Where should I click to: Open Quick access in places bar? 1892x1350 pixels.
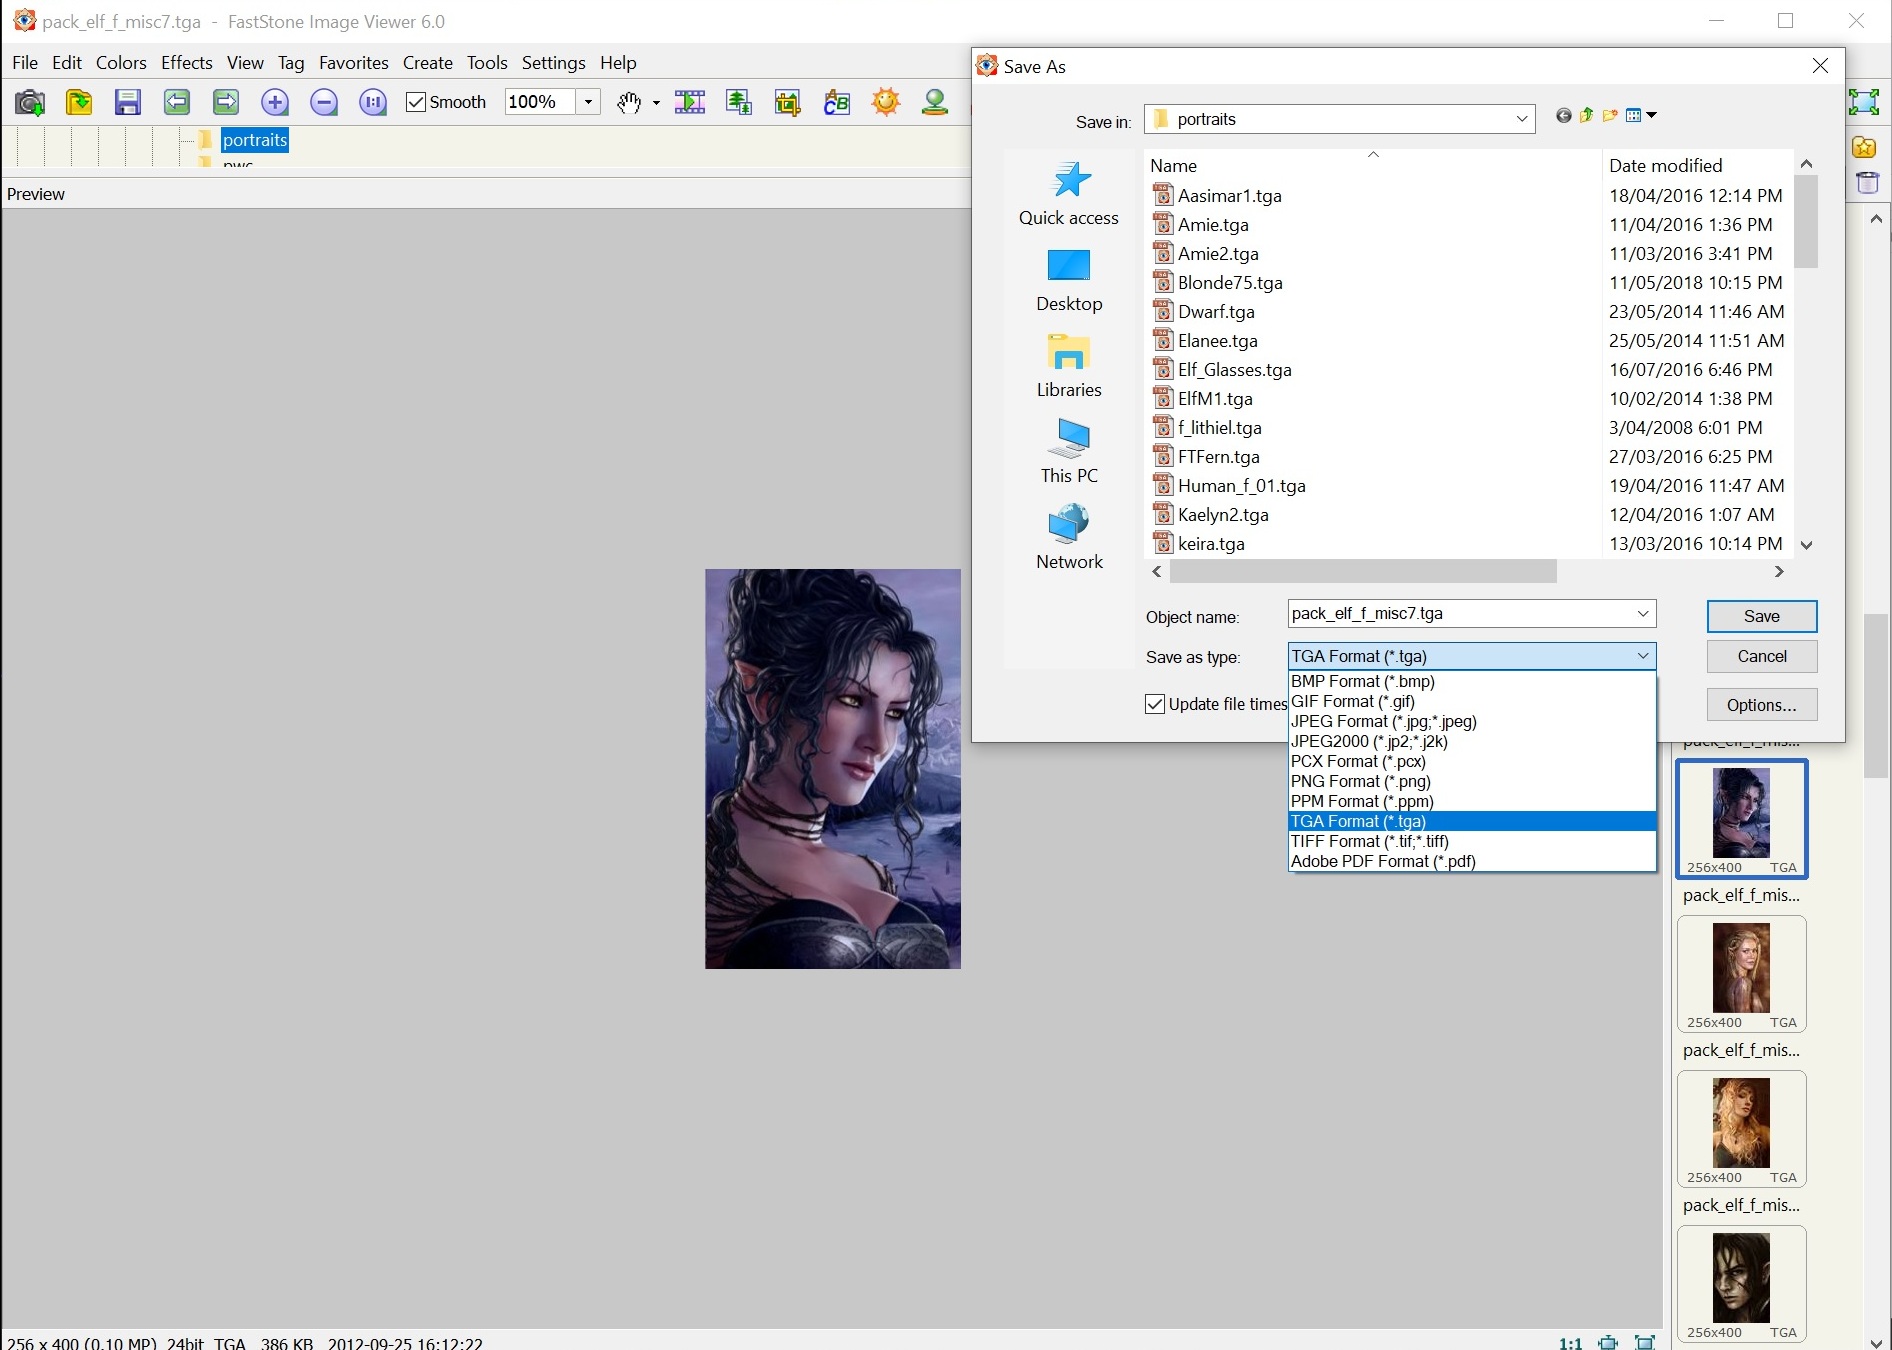(1069, 193)
